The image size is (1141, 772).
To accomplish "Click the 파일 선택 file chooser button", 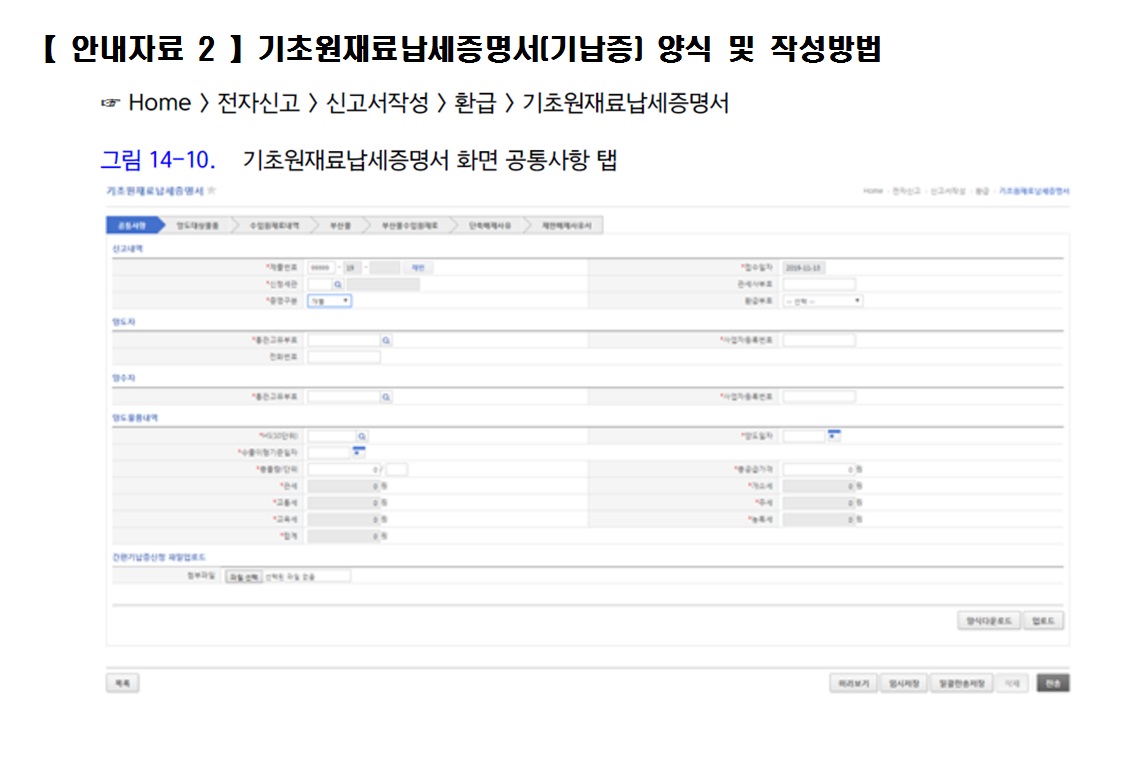I will (x=244, y=576).
